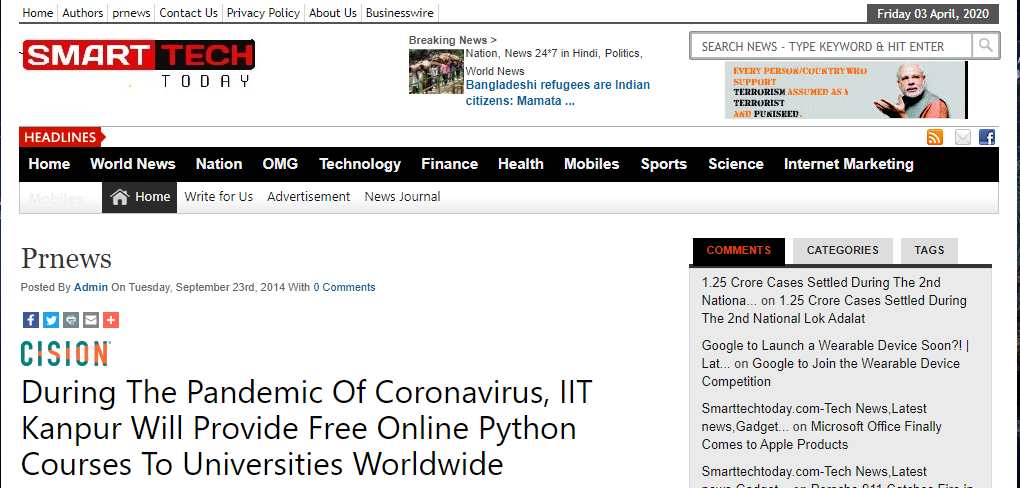Select Home in black main menu
Image resolution: width=1020 pixels, height=488 pixels.
pos(49,164)
